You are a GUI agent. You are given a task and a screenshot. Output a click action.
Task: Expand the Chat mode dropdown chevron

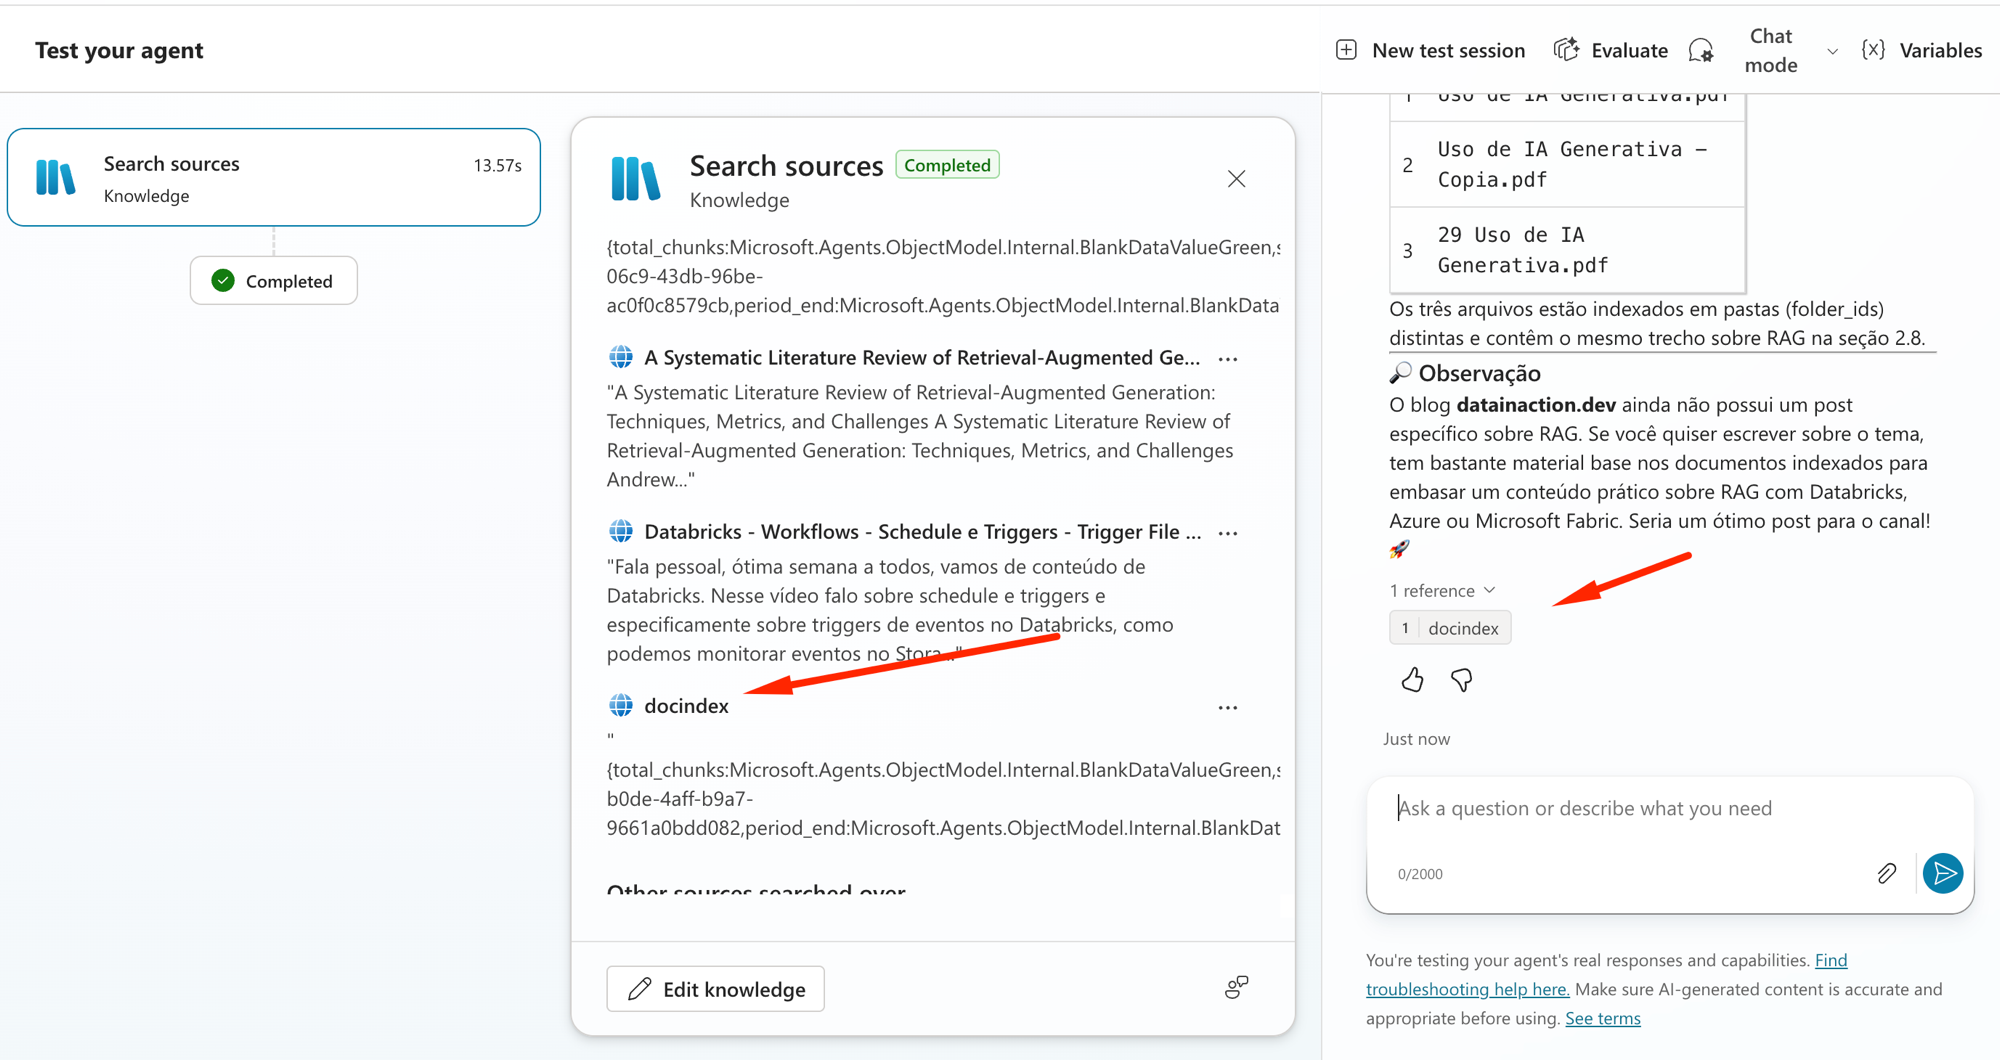pyautogui.click(x=1832, y=51)
